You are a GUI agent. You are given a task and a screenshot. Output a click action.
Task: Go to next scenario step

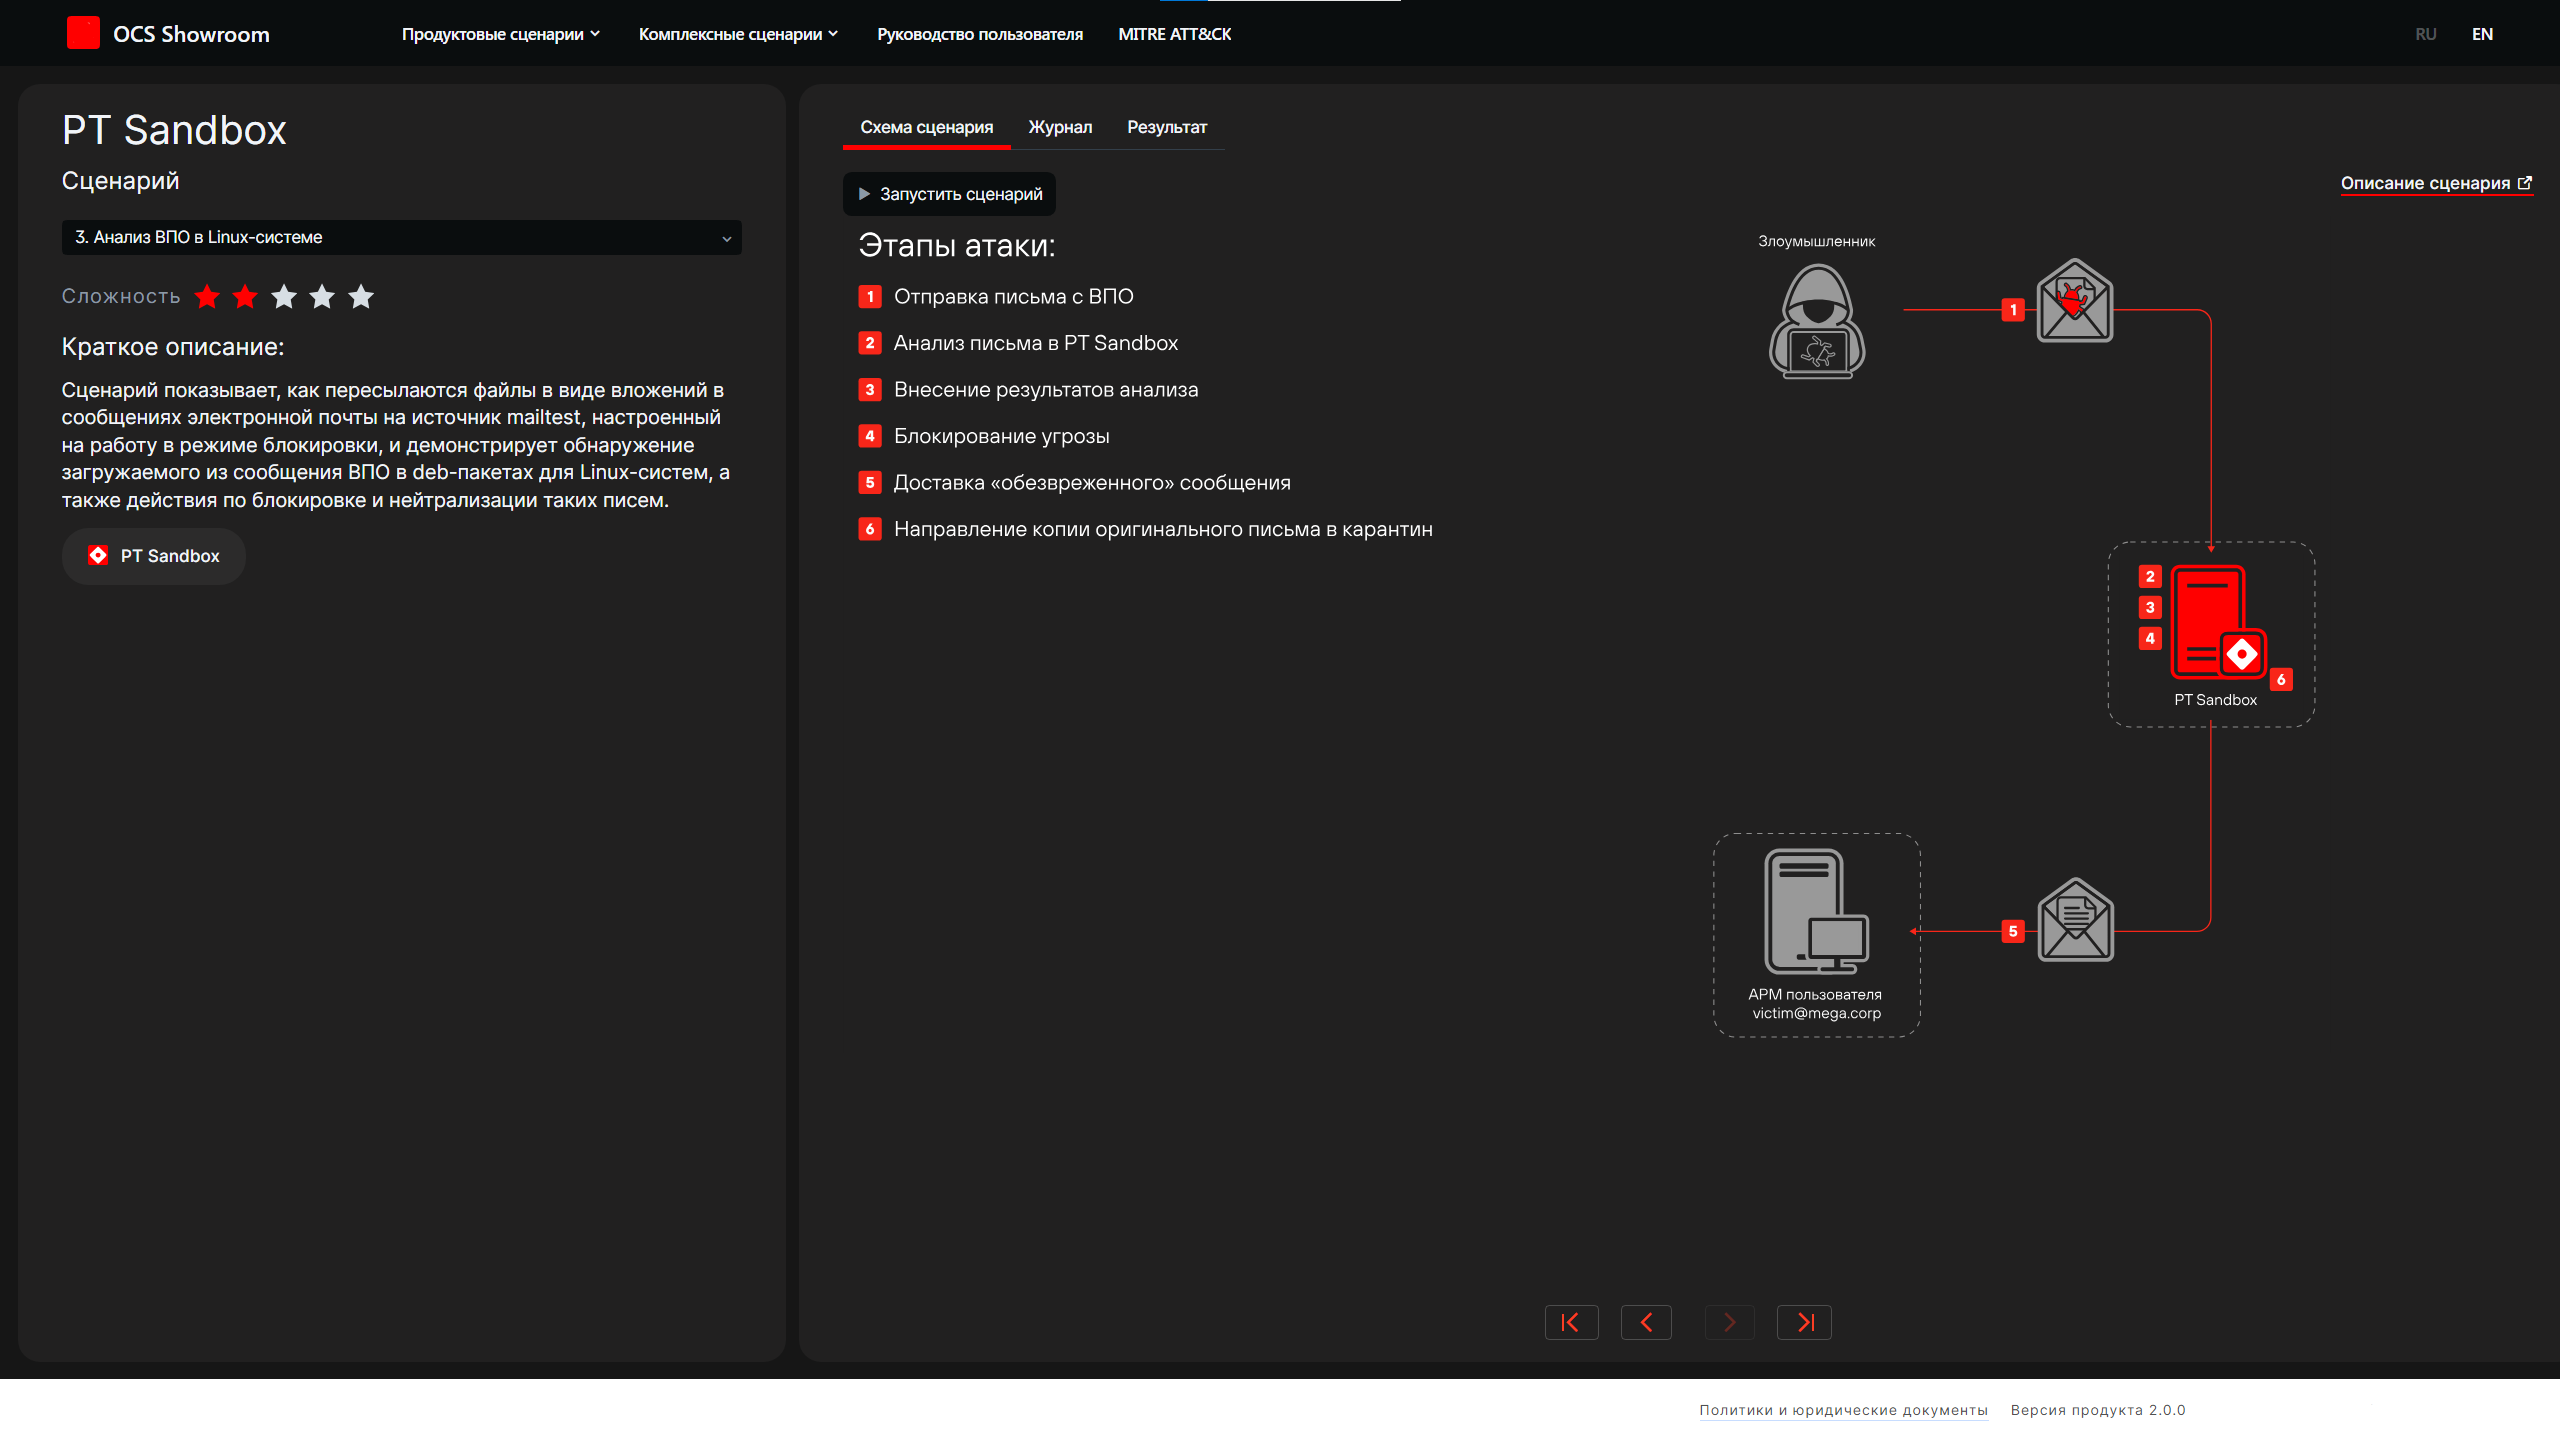tap(1729, 1322)
